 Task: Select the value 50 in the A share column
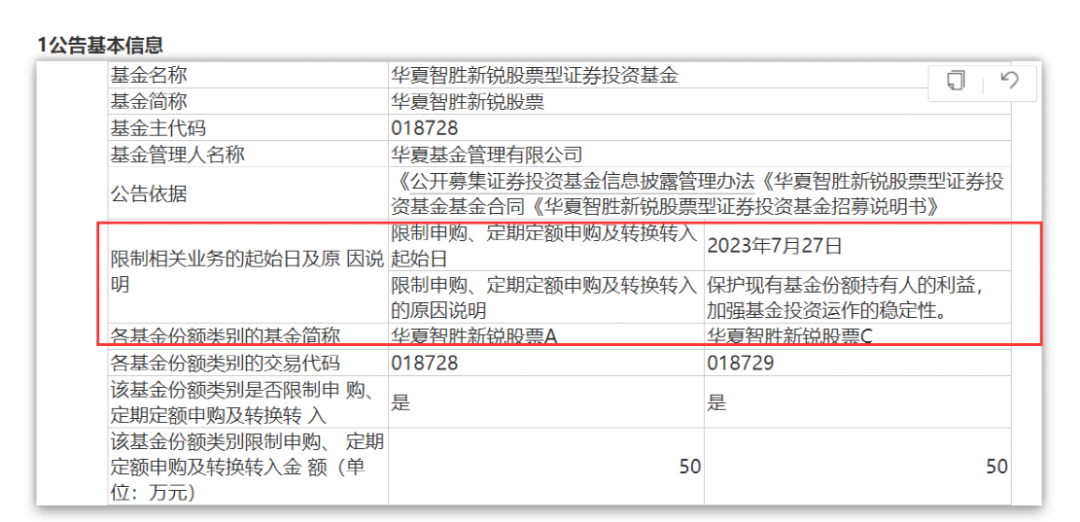(x=690, y=467)
